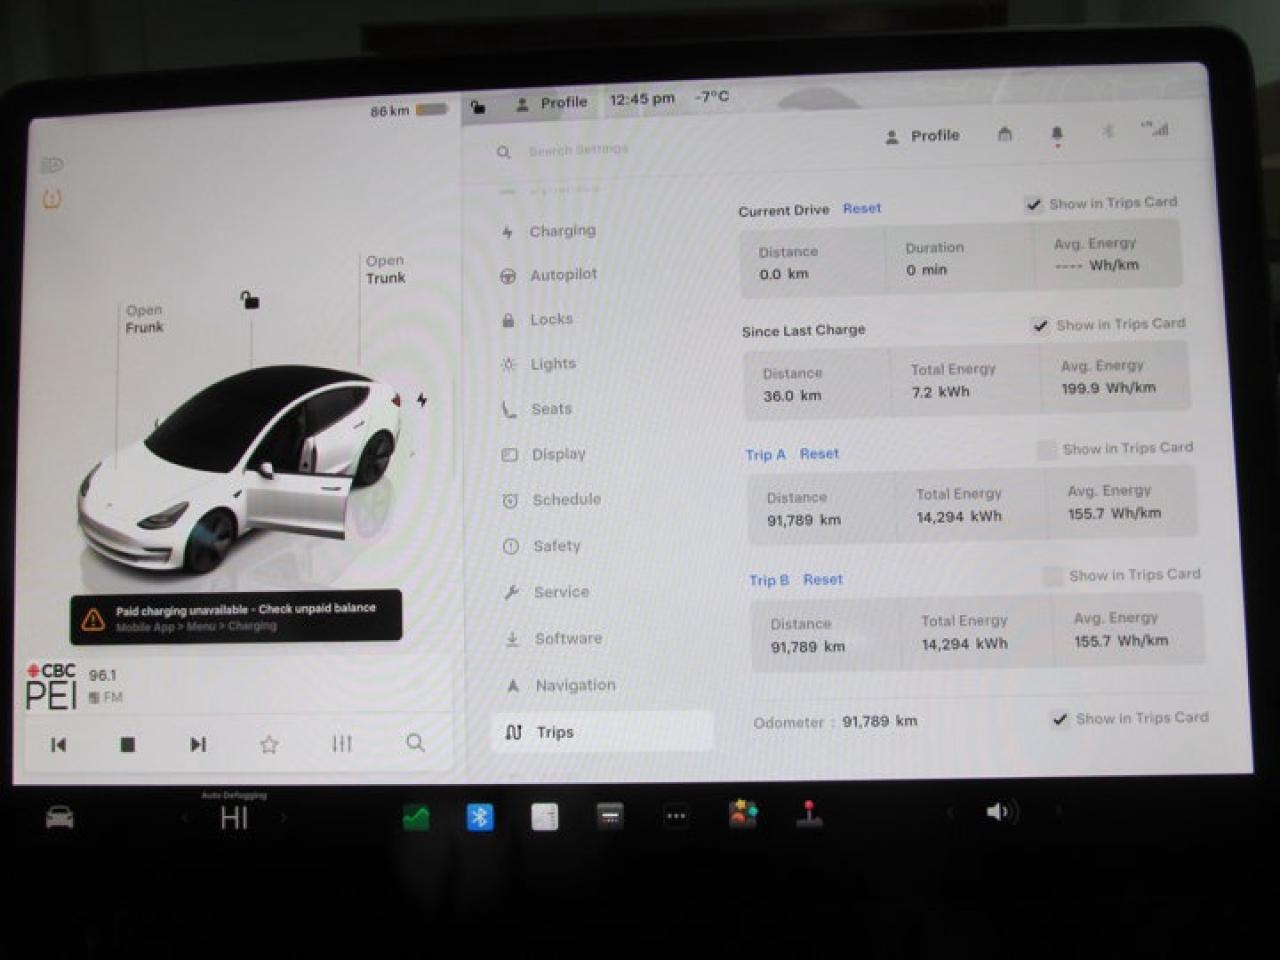
Task: Decrease temperature with left arrow near HI
Action: (185, 818)
